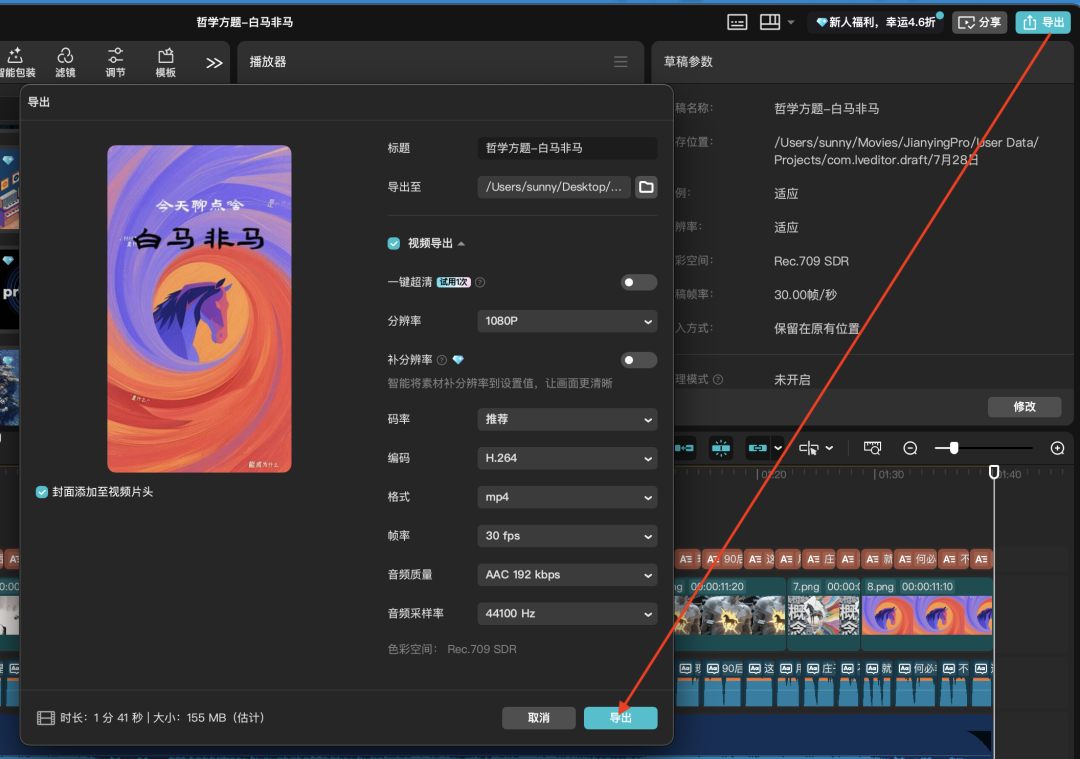This screenshot has height=759, width=1080.
Task: Adjust the timeline zoom slider
Action: pyautogui.click(x=955, y=447)
